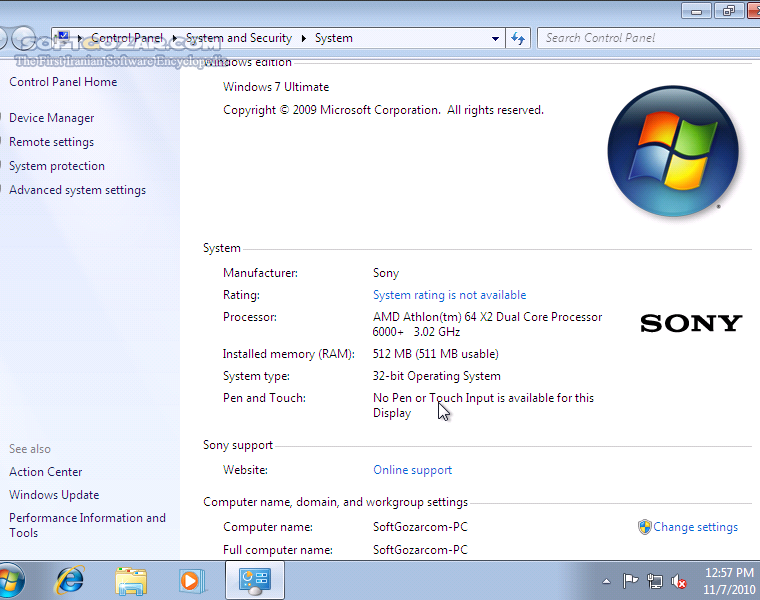Click Action Center flag tray icon
This screenshot has width=760, height=600.
[630, 581]
